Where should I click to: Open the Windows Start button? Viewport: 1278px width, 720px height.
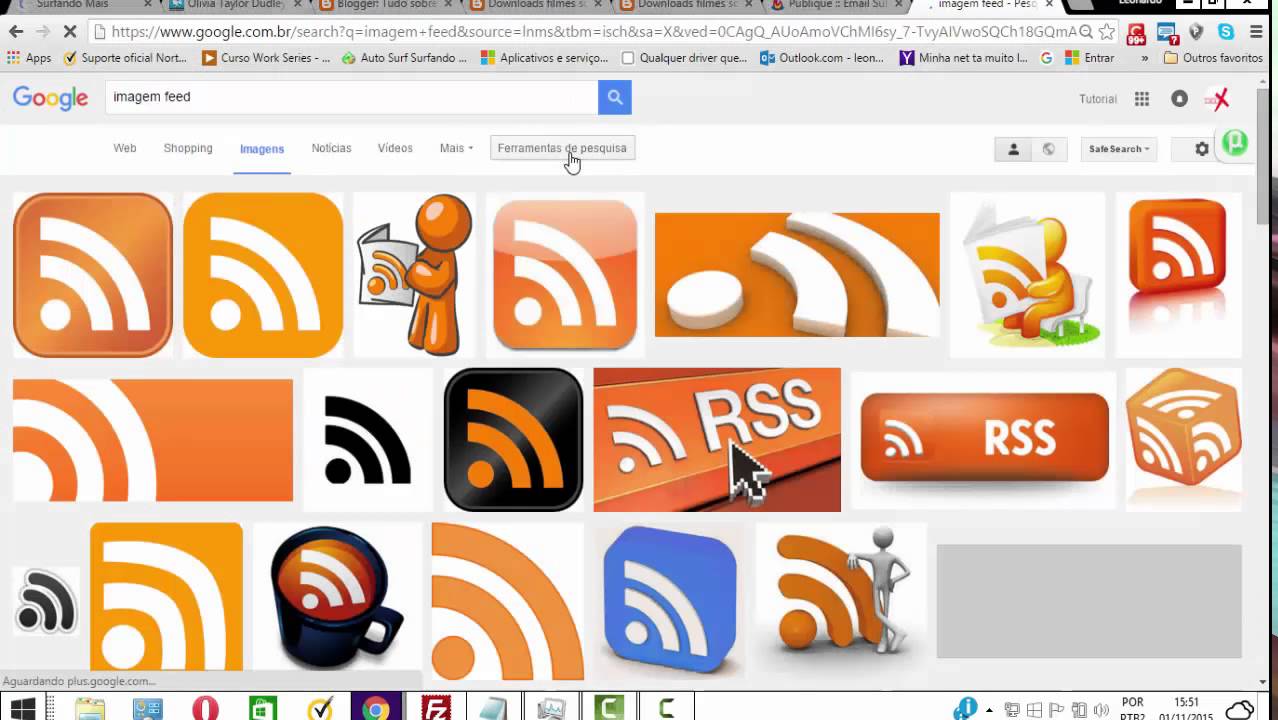click(x=22, y=709)
